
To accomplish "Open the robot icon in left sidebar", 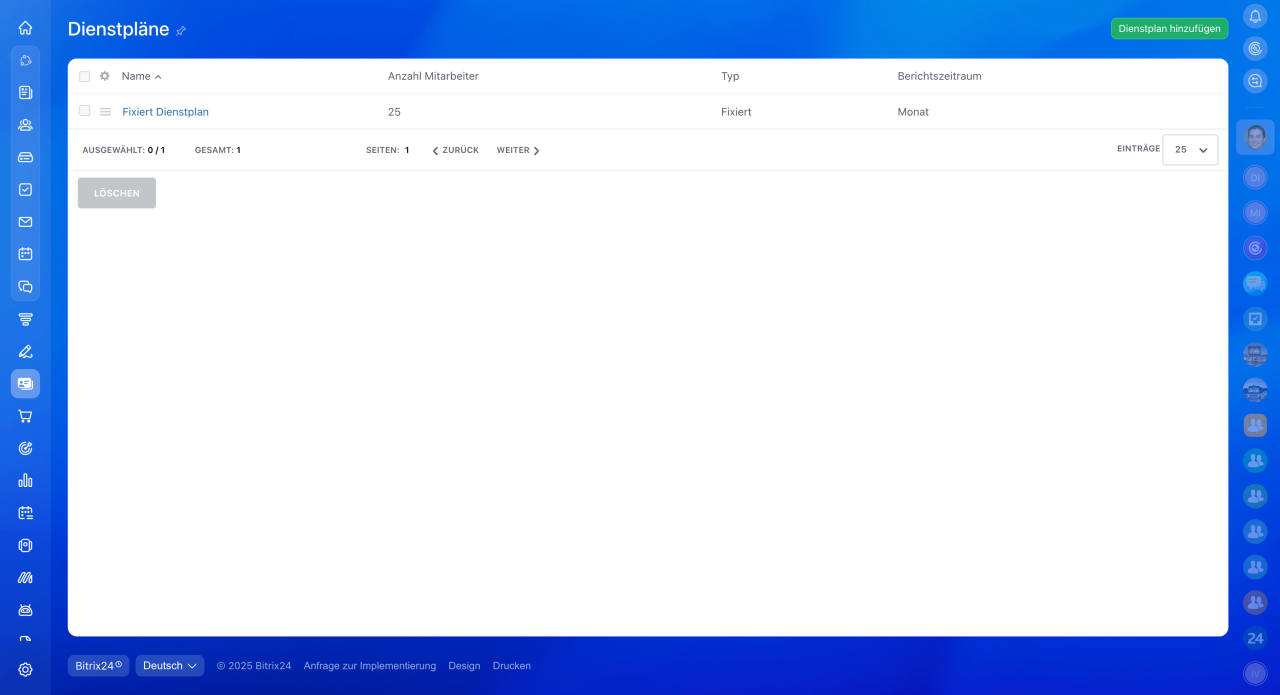I will 25,610.
